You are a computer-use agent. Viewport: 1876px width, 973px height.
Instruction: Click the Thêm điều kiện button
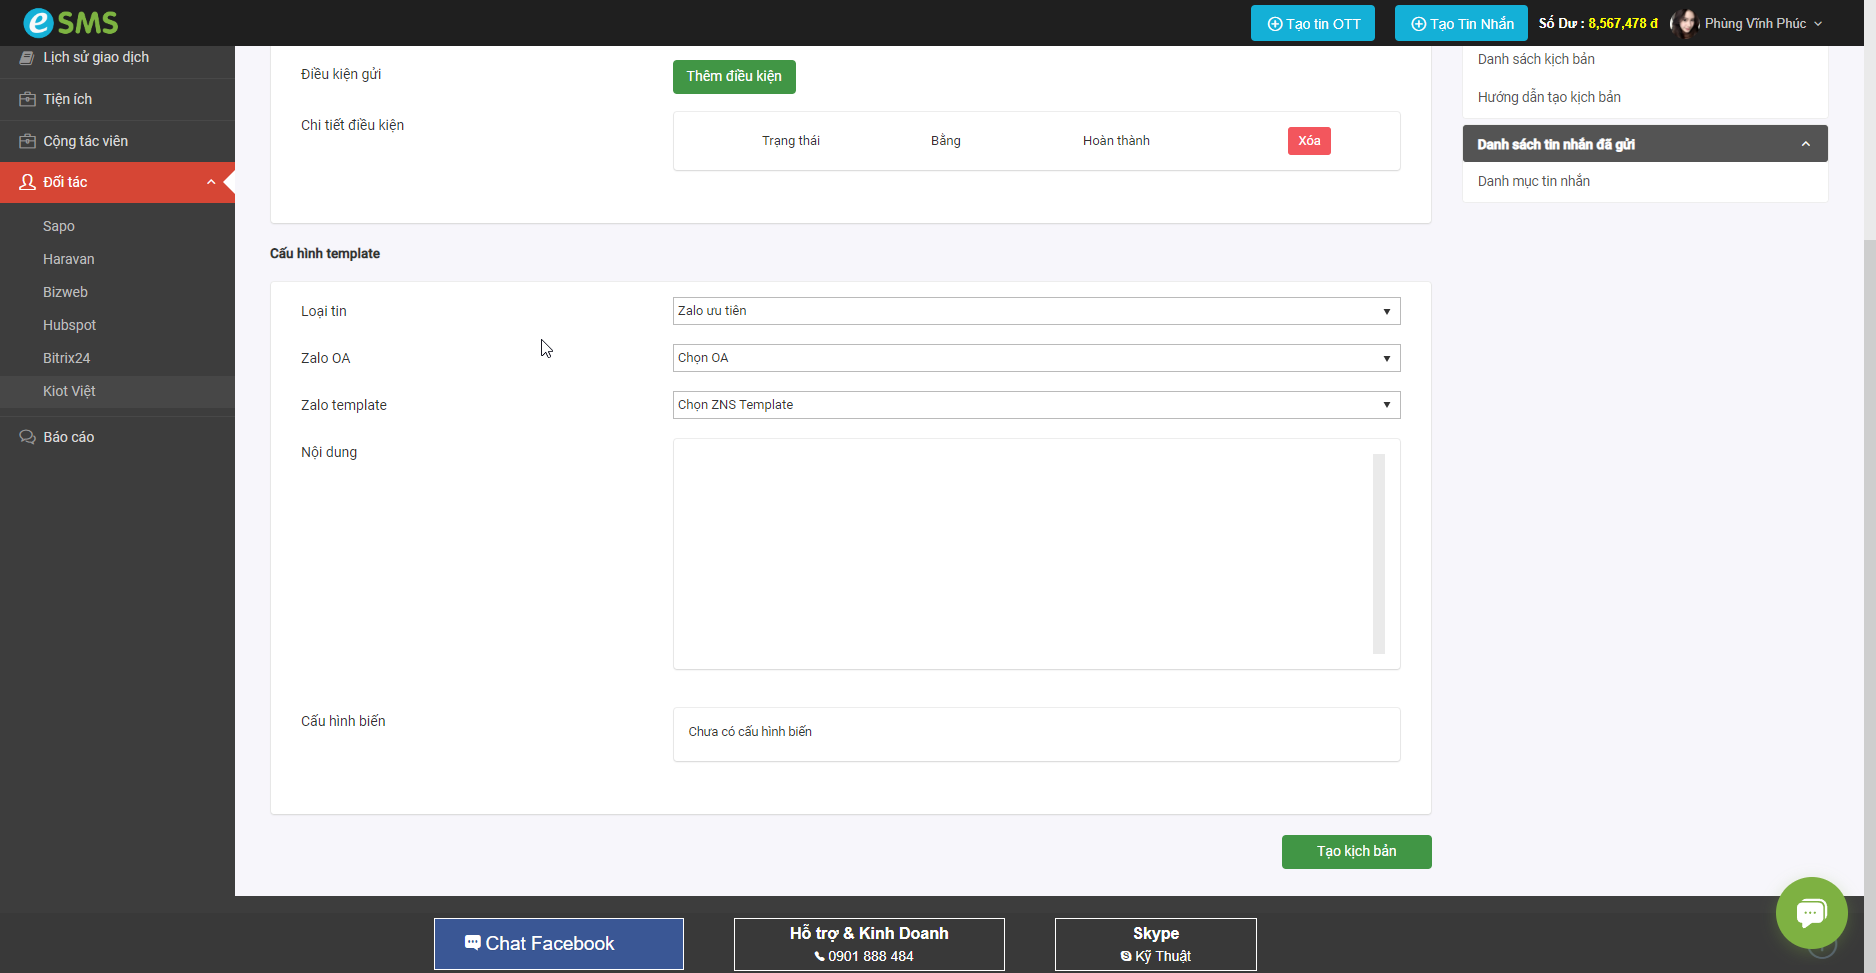(734, 77)
